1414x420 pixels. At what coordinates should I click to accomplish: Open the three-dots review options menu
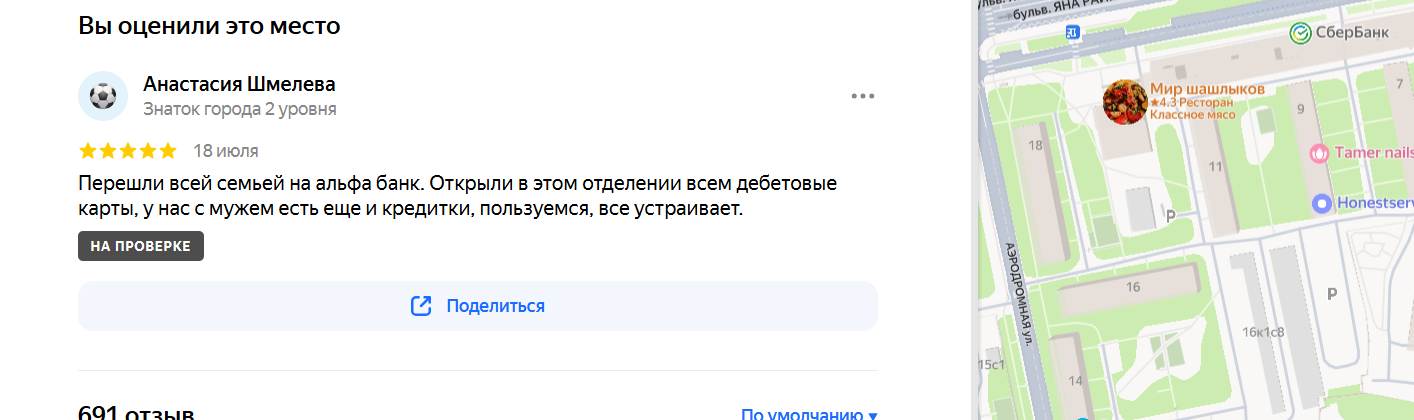click(863, 96)
